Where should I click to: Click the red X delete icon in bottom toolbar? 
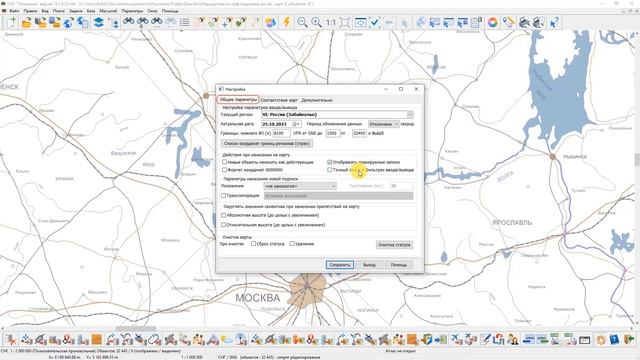[11, 339]
